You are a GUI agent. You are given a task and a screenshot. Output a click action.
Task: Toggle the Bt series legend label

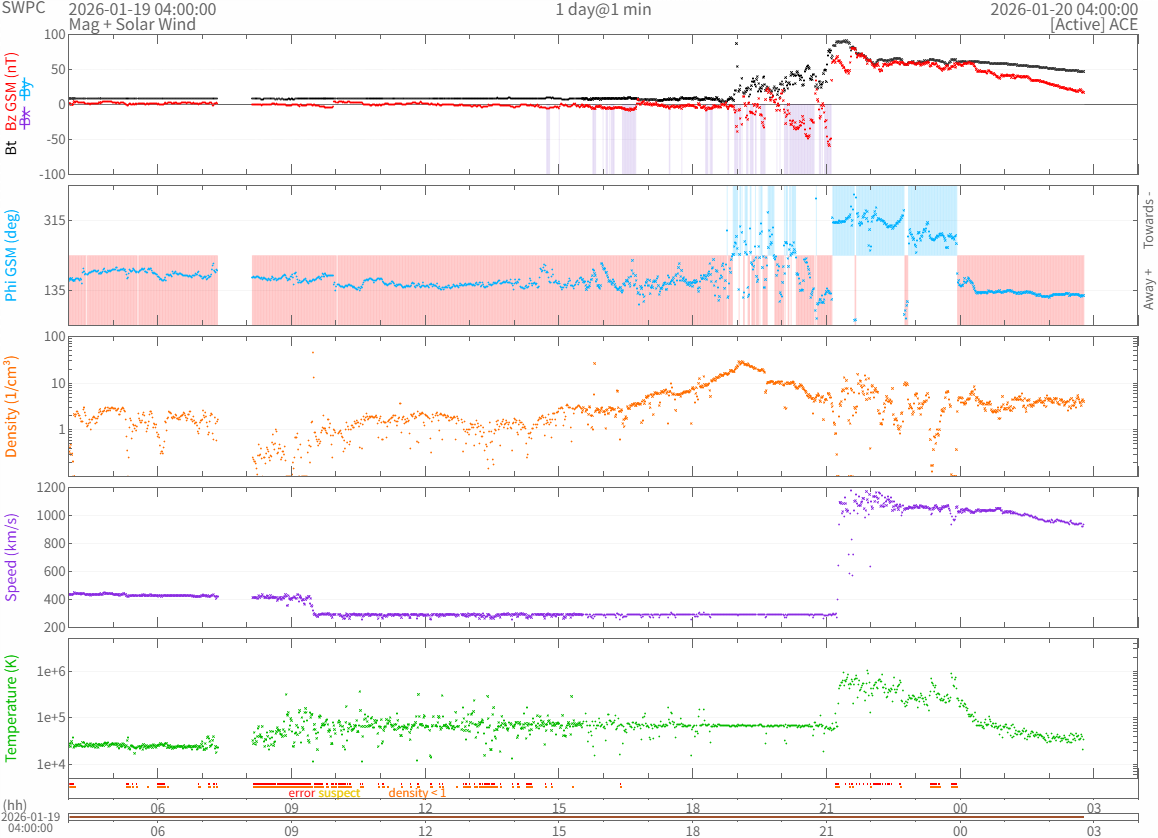click(x=12, y=147)
